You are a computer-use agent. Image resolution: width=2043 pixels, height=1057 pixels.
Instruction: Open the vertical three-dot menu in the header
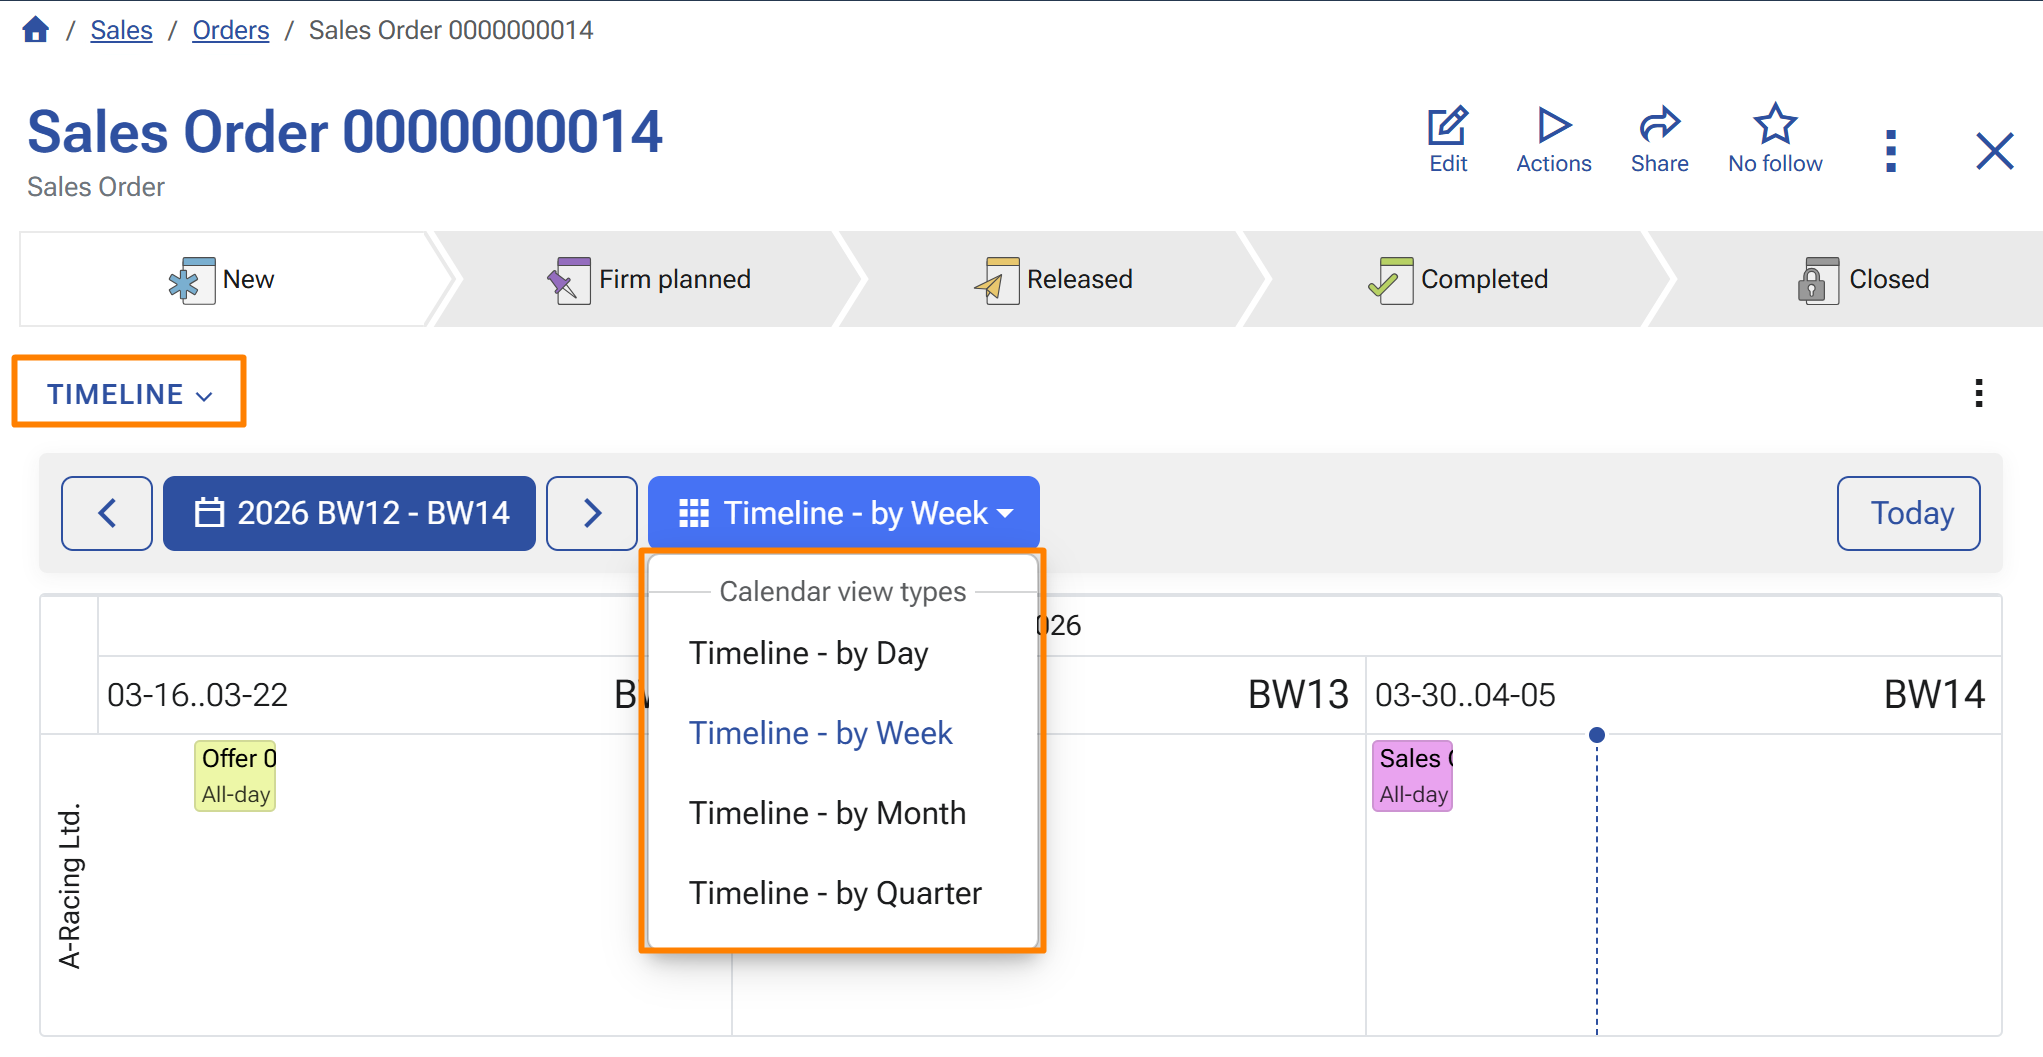coord(1890,150)
